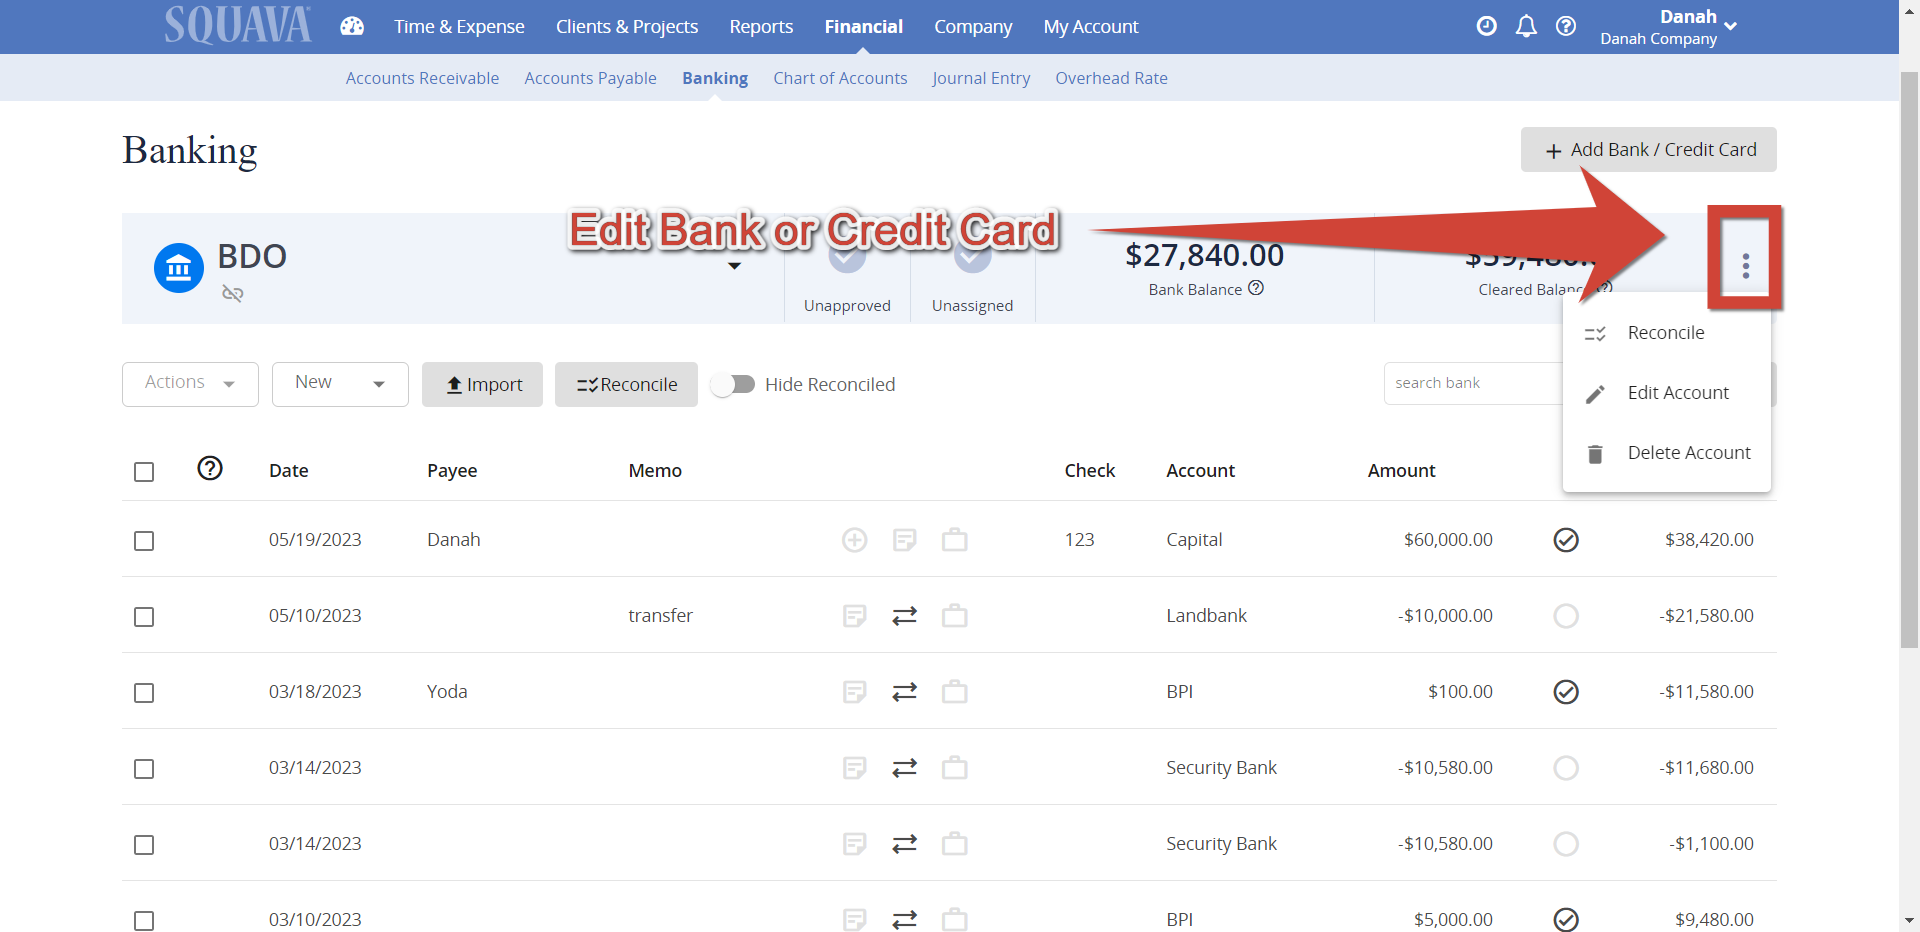Click the help question mark icon in the header
The height and width of the screenshot is (932, 1920).
pos(1566,26)
